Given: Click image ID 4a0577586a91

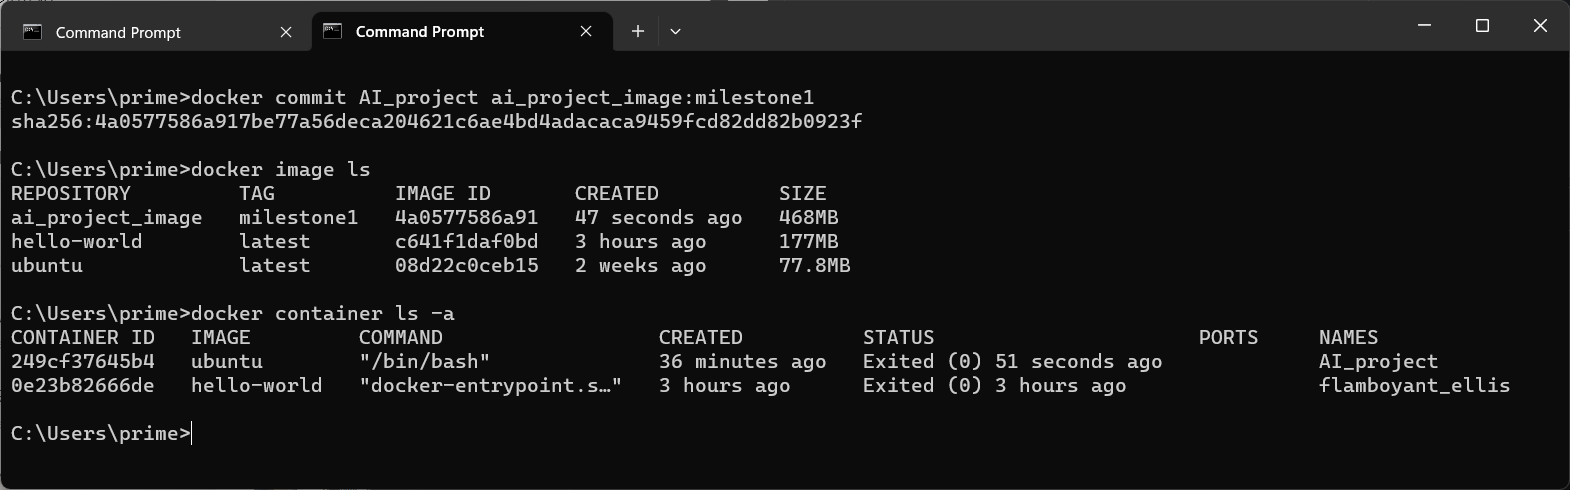Looking at the screenshot, I should tap(466, 218).
